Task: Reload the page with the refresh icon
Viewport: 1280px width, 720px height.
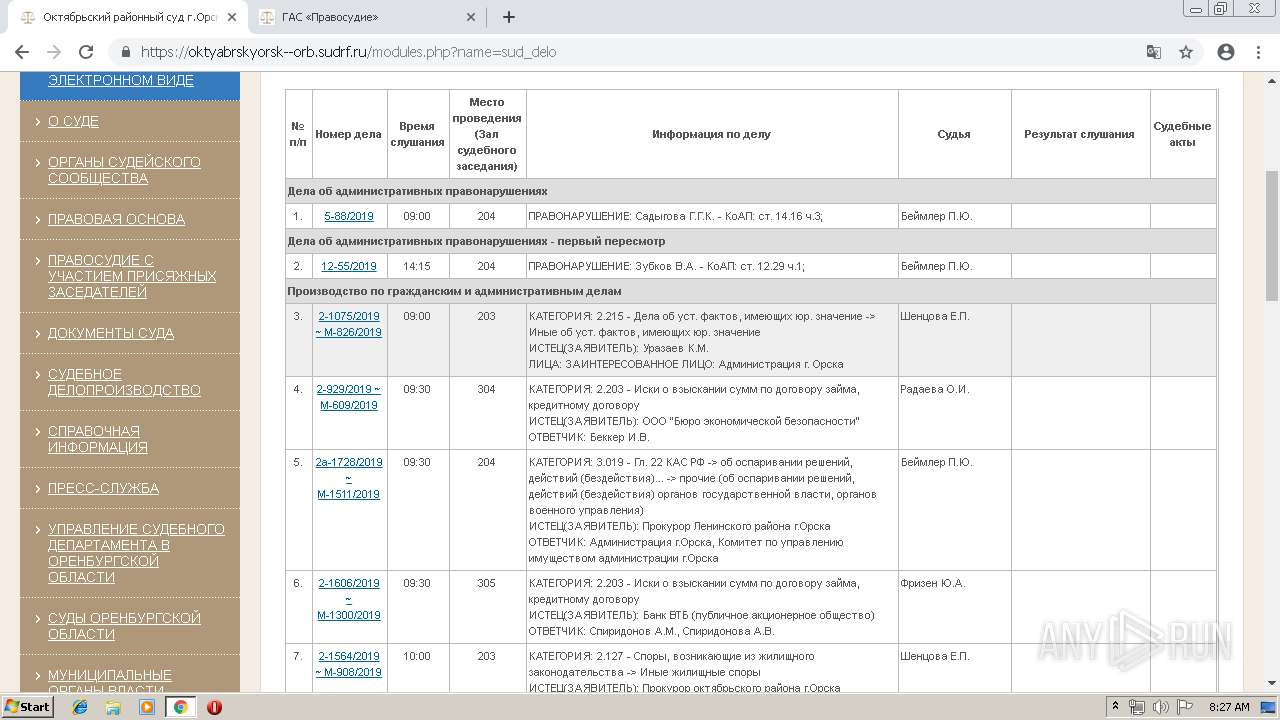Action: 86,52
